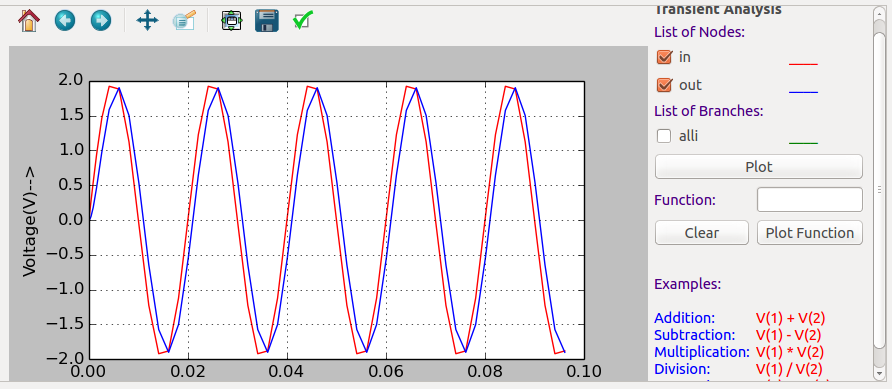Open the Configure subplots tool
892x389 pixels.
[x=231, y=21]
